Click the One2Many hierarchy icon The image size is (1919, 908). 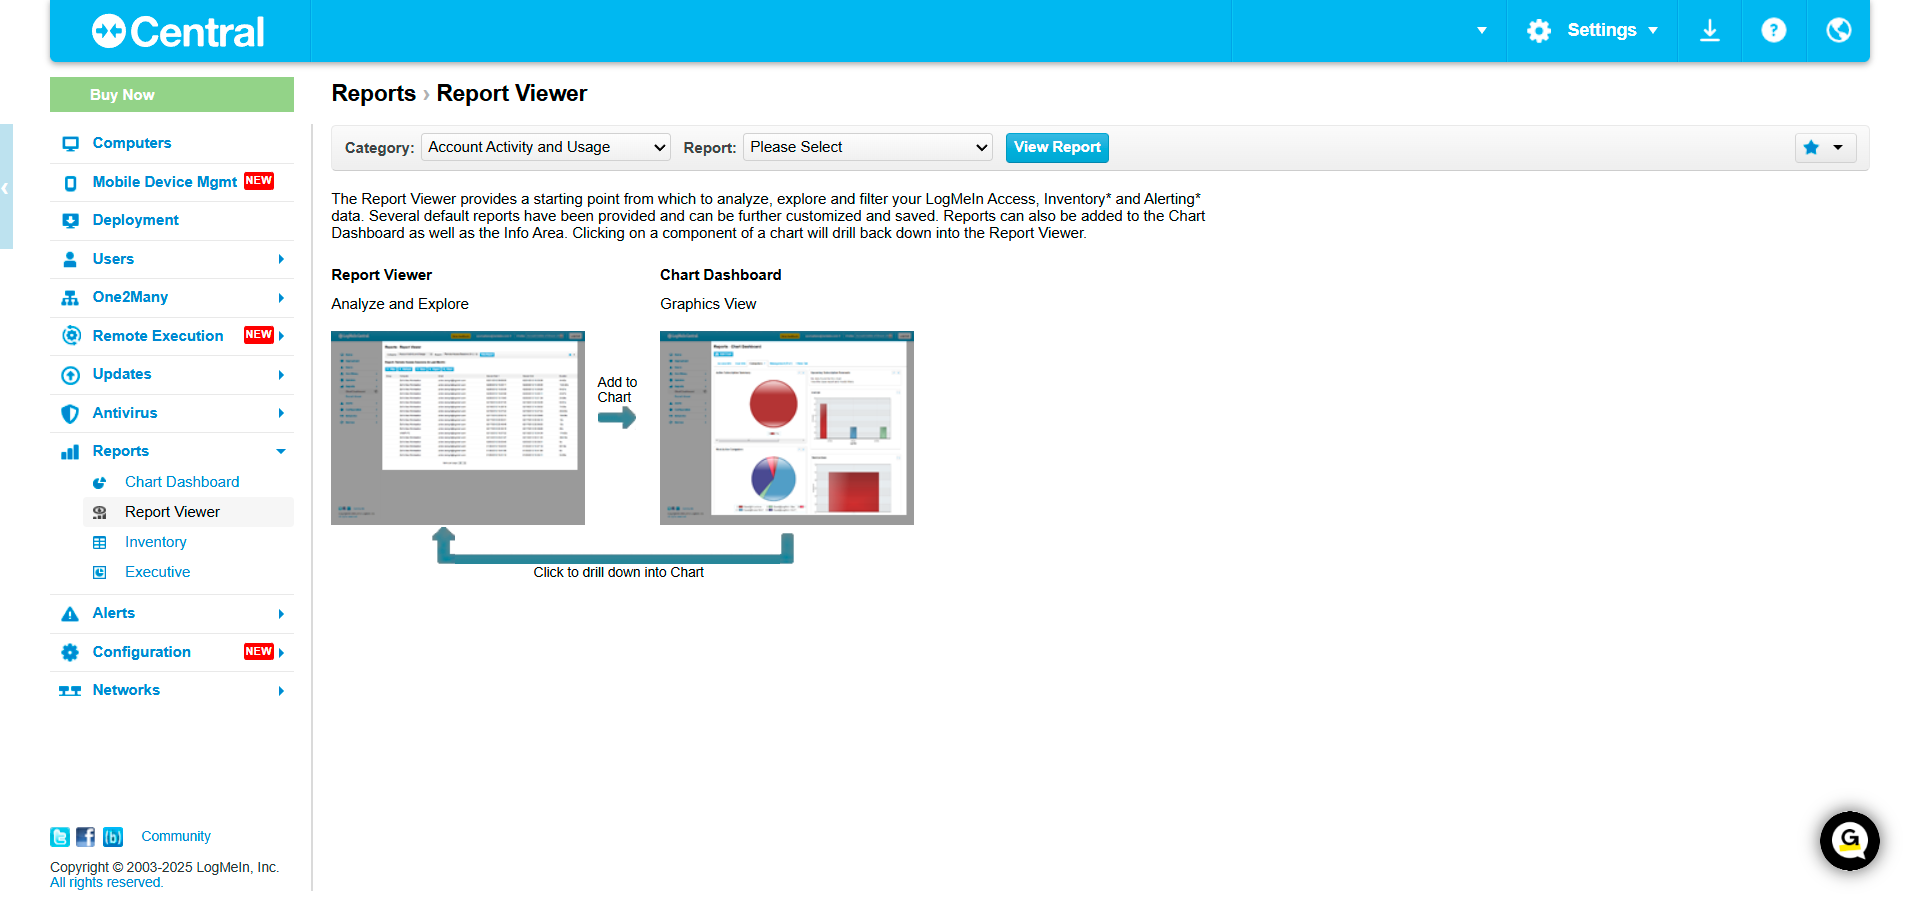click(70, 298)
